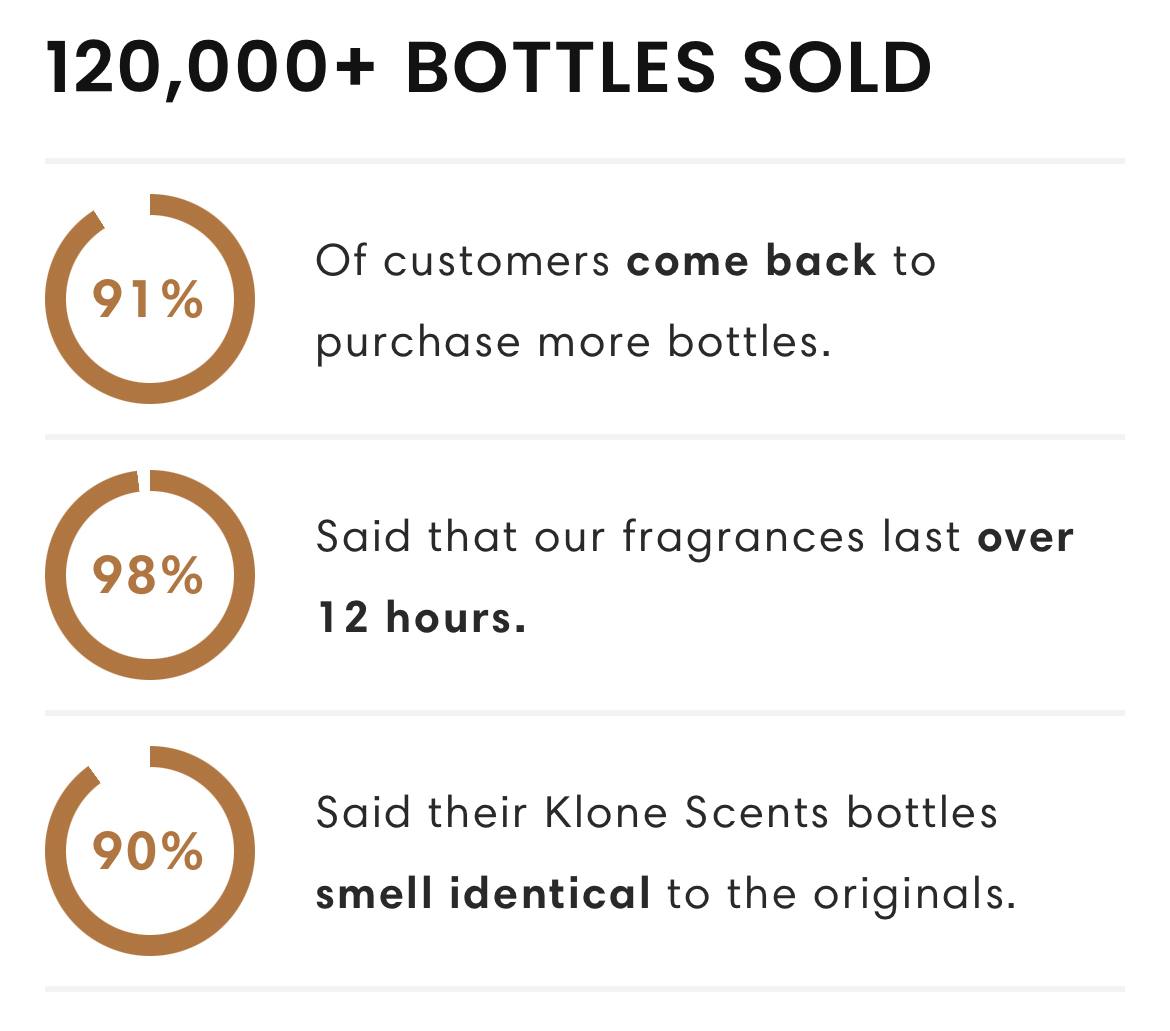This screenshot has height=1031, width=1170.
Task: Click the word 'BOTTLES' in heading
Action: [x=560, y=68]
